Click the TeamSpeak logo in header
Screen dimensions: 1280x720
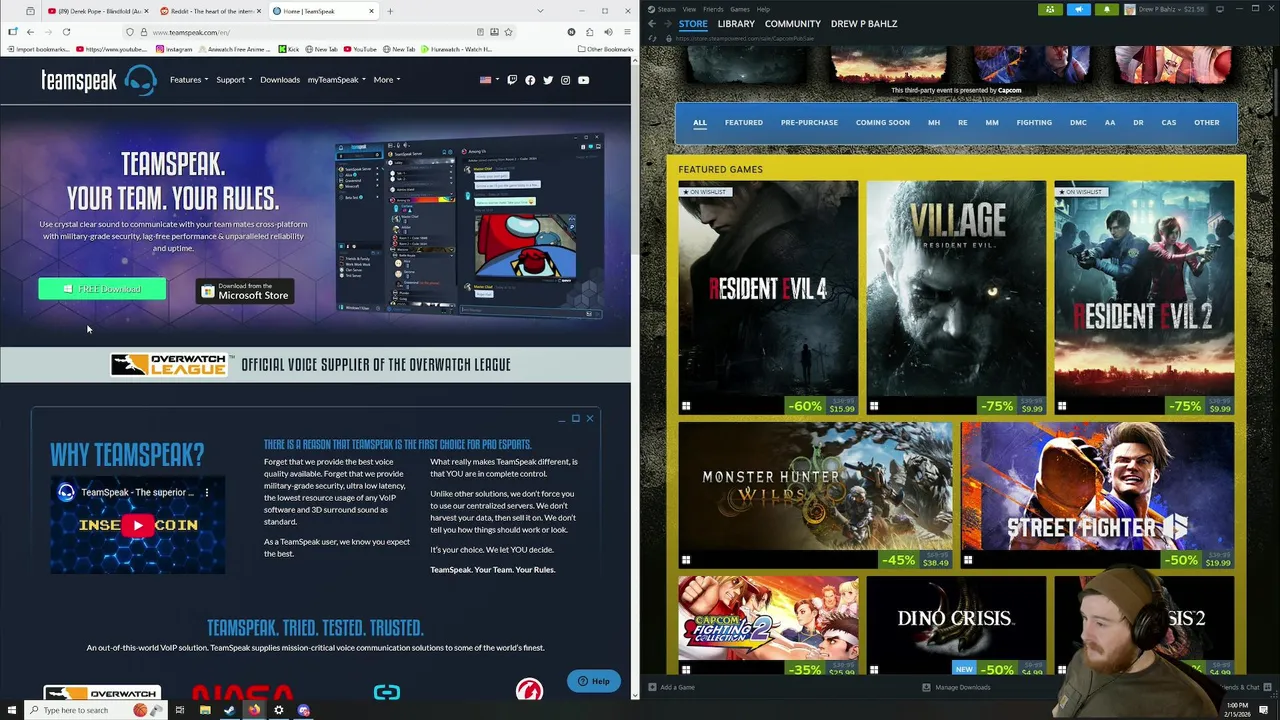tap(98, 80)
